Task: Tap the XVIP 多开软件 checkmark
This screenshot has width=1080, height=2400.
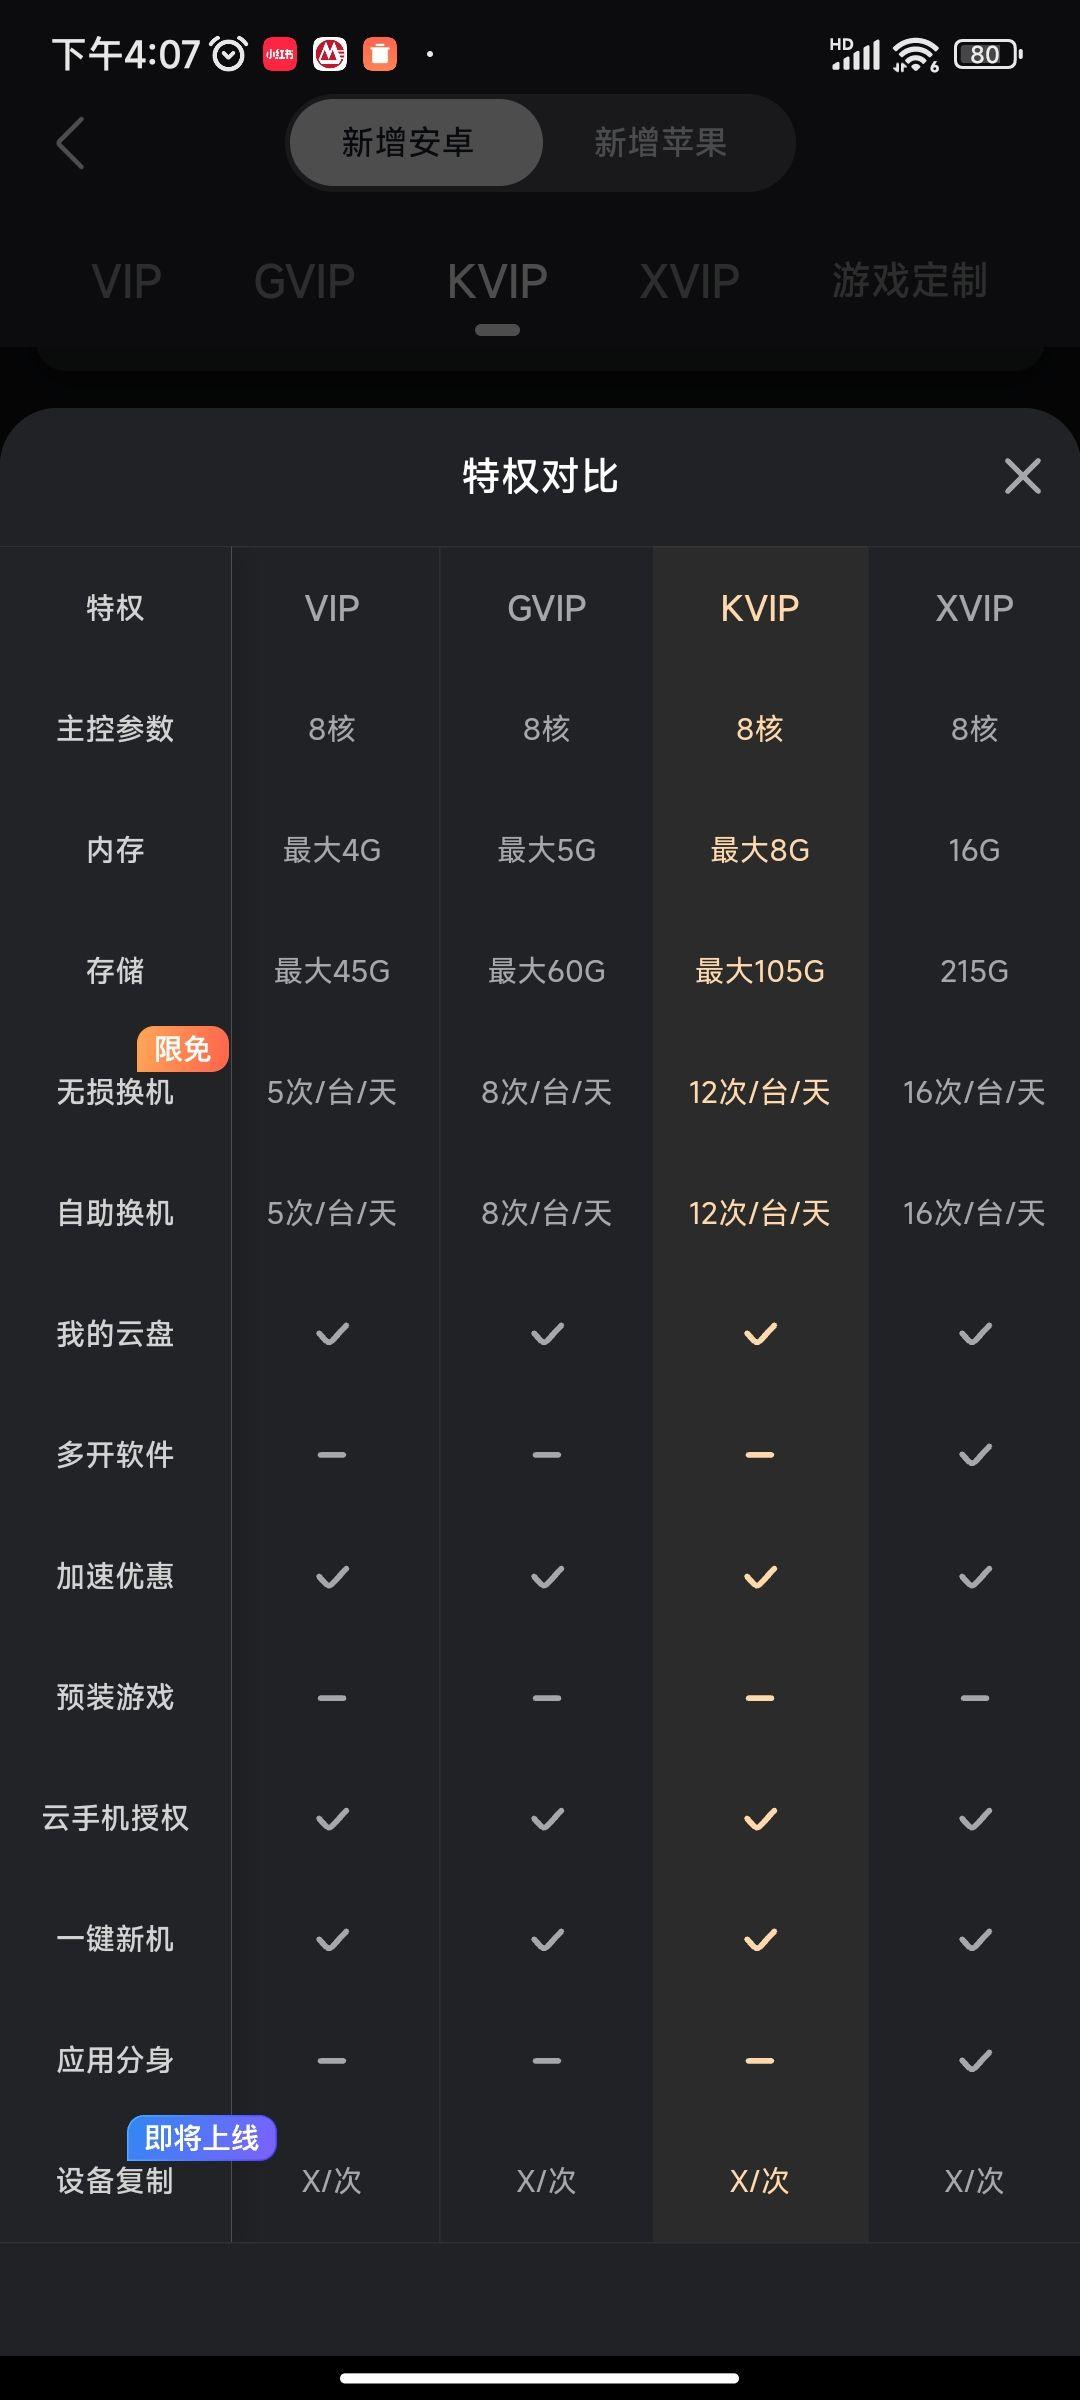Action: (975, 1455)
